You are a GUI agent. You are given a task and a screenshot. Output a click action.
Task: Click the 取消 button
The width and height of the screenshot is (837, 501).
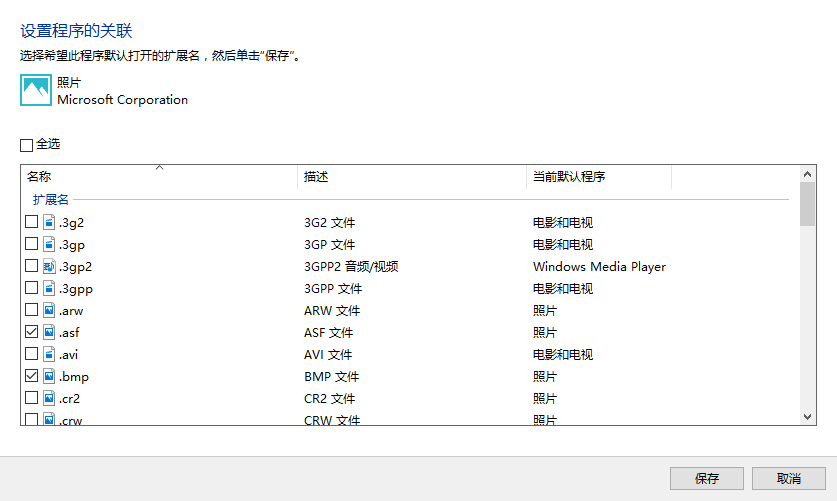click(788, 479)
